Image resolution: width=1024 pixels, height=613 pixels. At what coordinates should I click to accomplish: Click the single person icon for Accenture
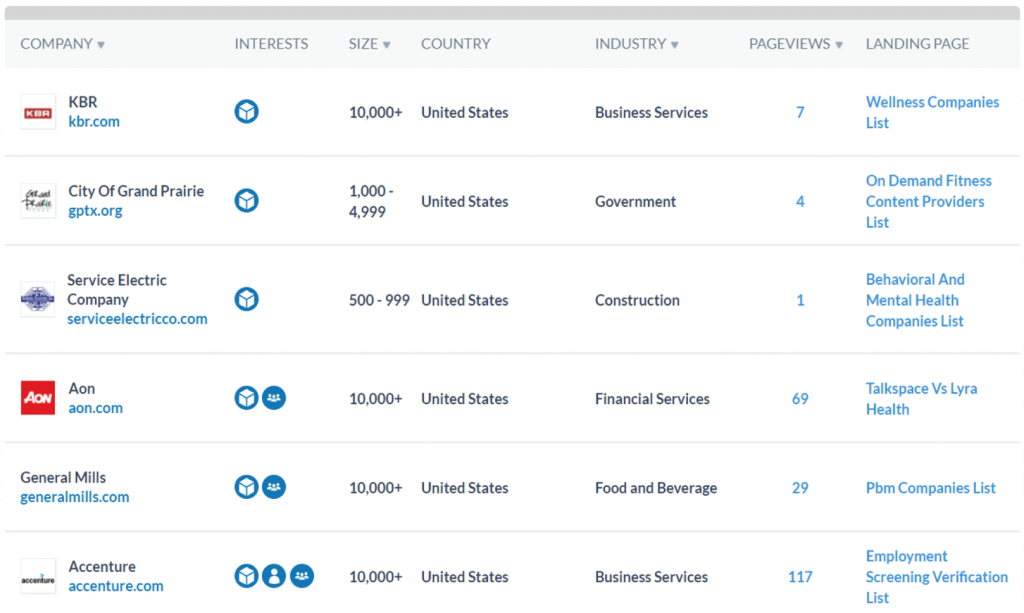tap(274, 576)
